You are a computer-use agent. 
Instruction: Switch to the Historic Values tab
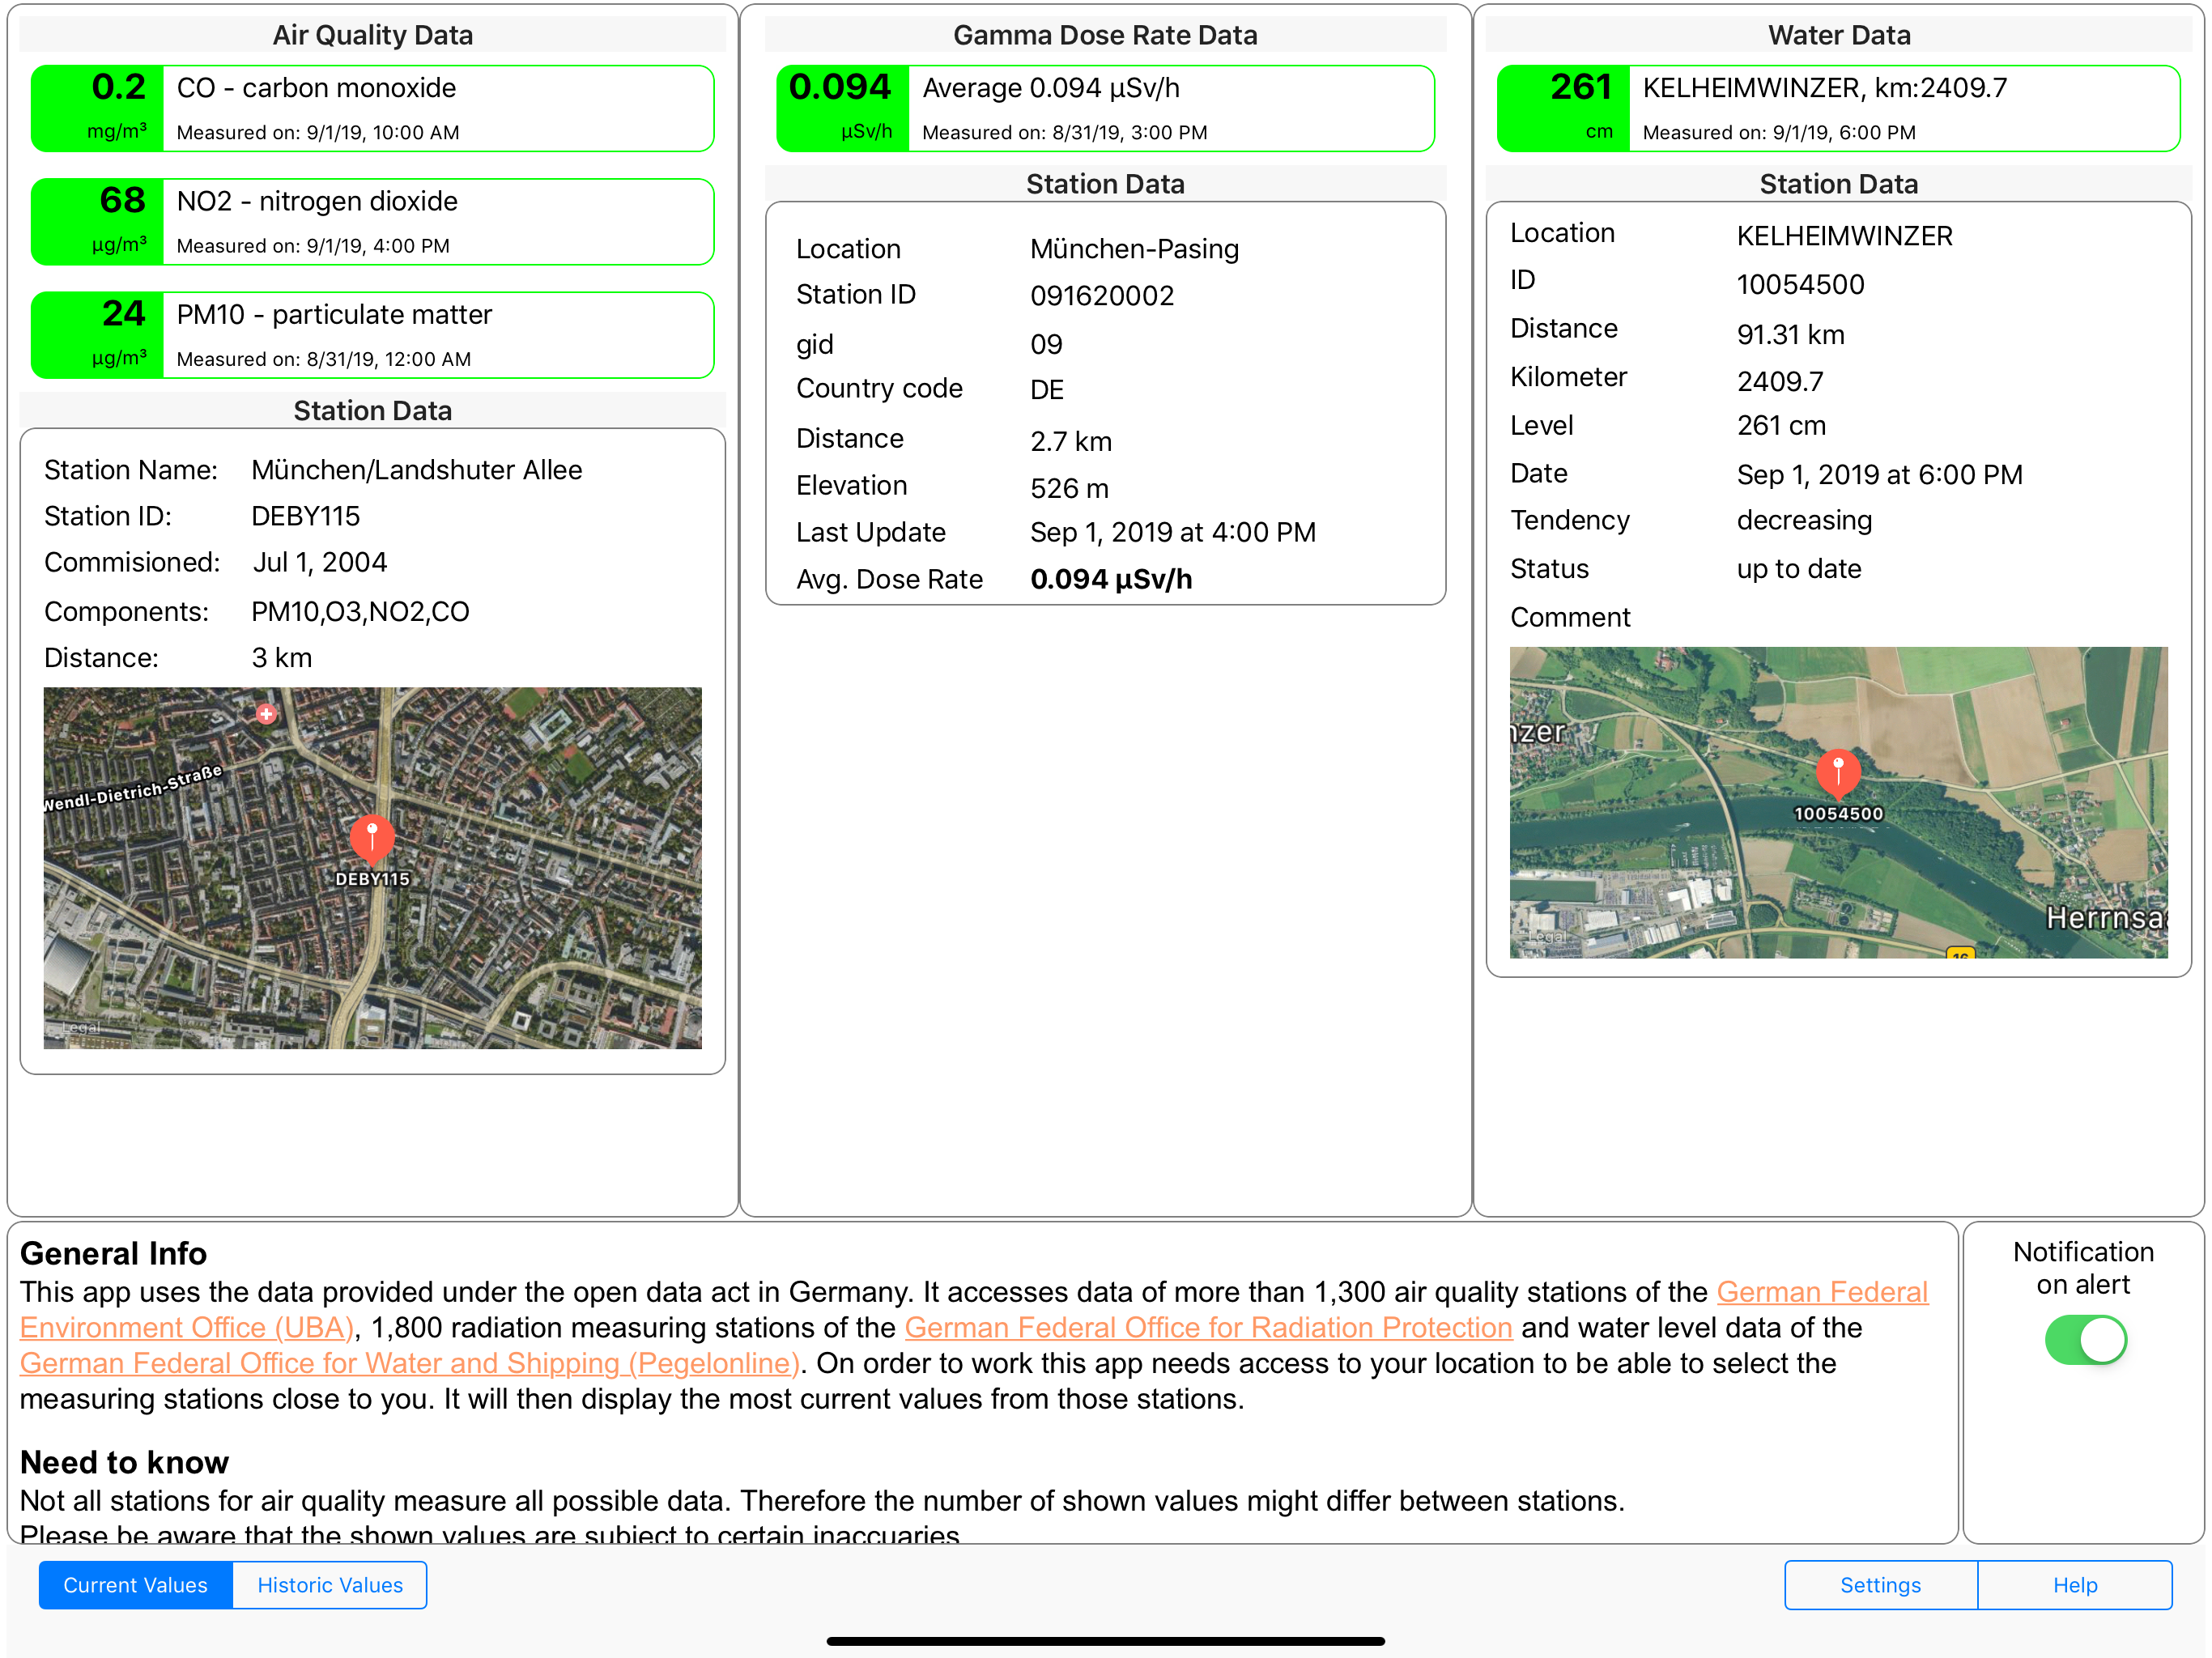pos(330,1585)
